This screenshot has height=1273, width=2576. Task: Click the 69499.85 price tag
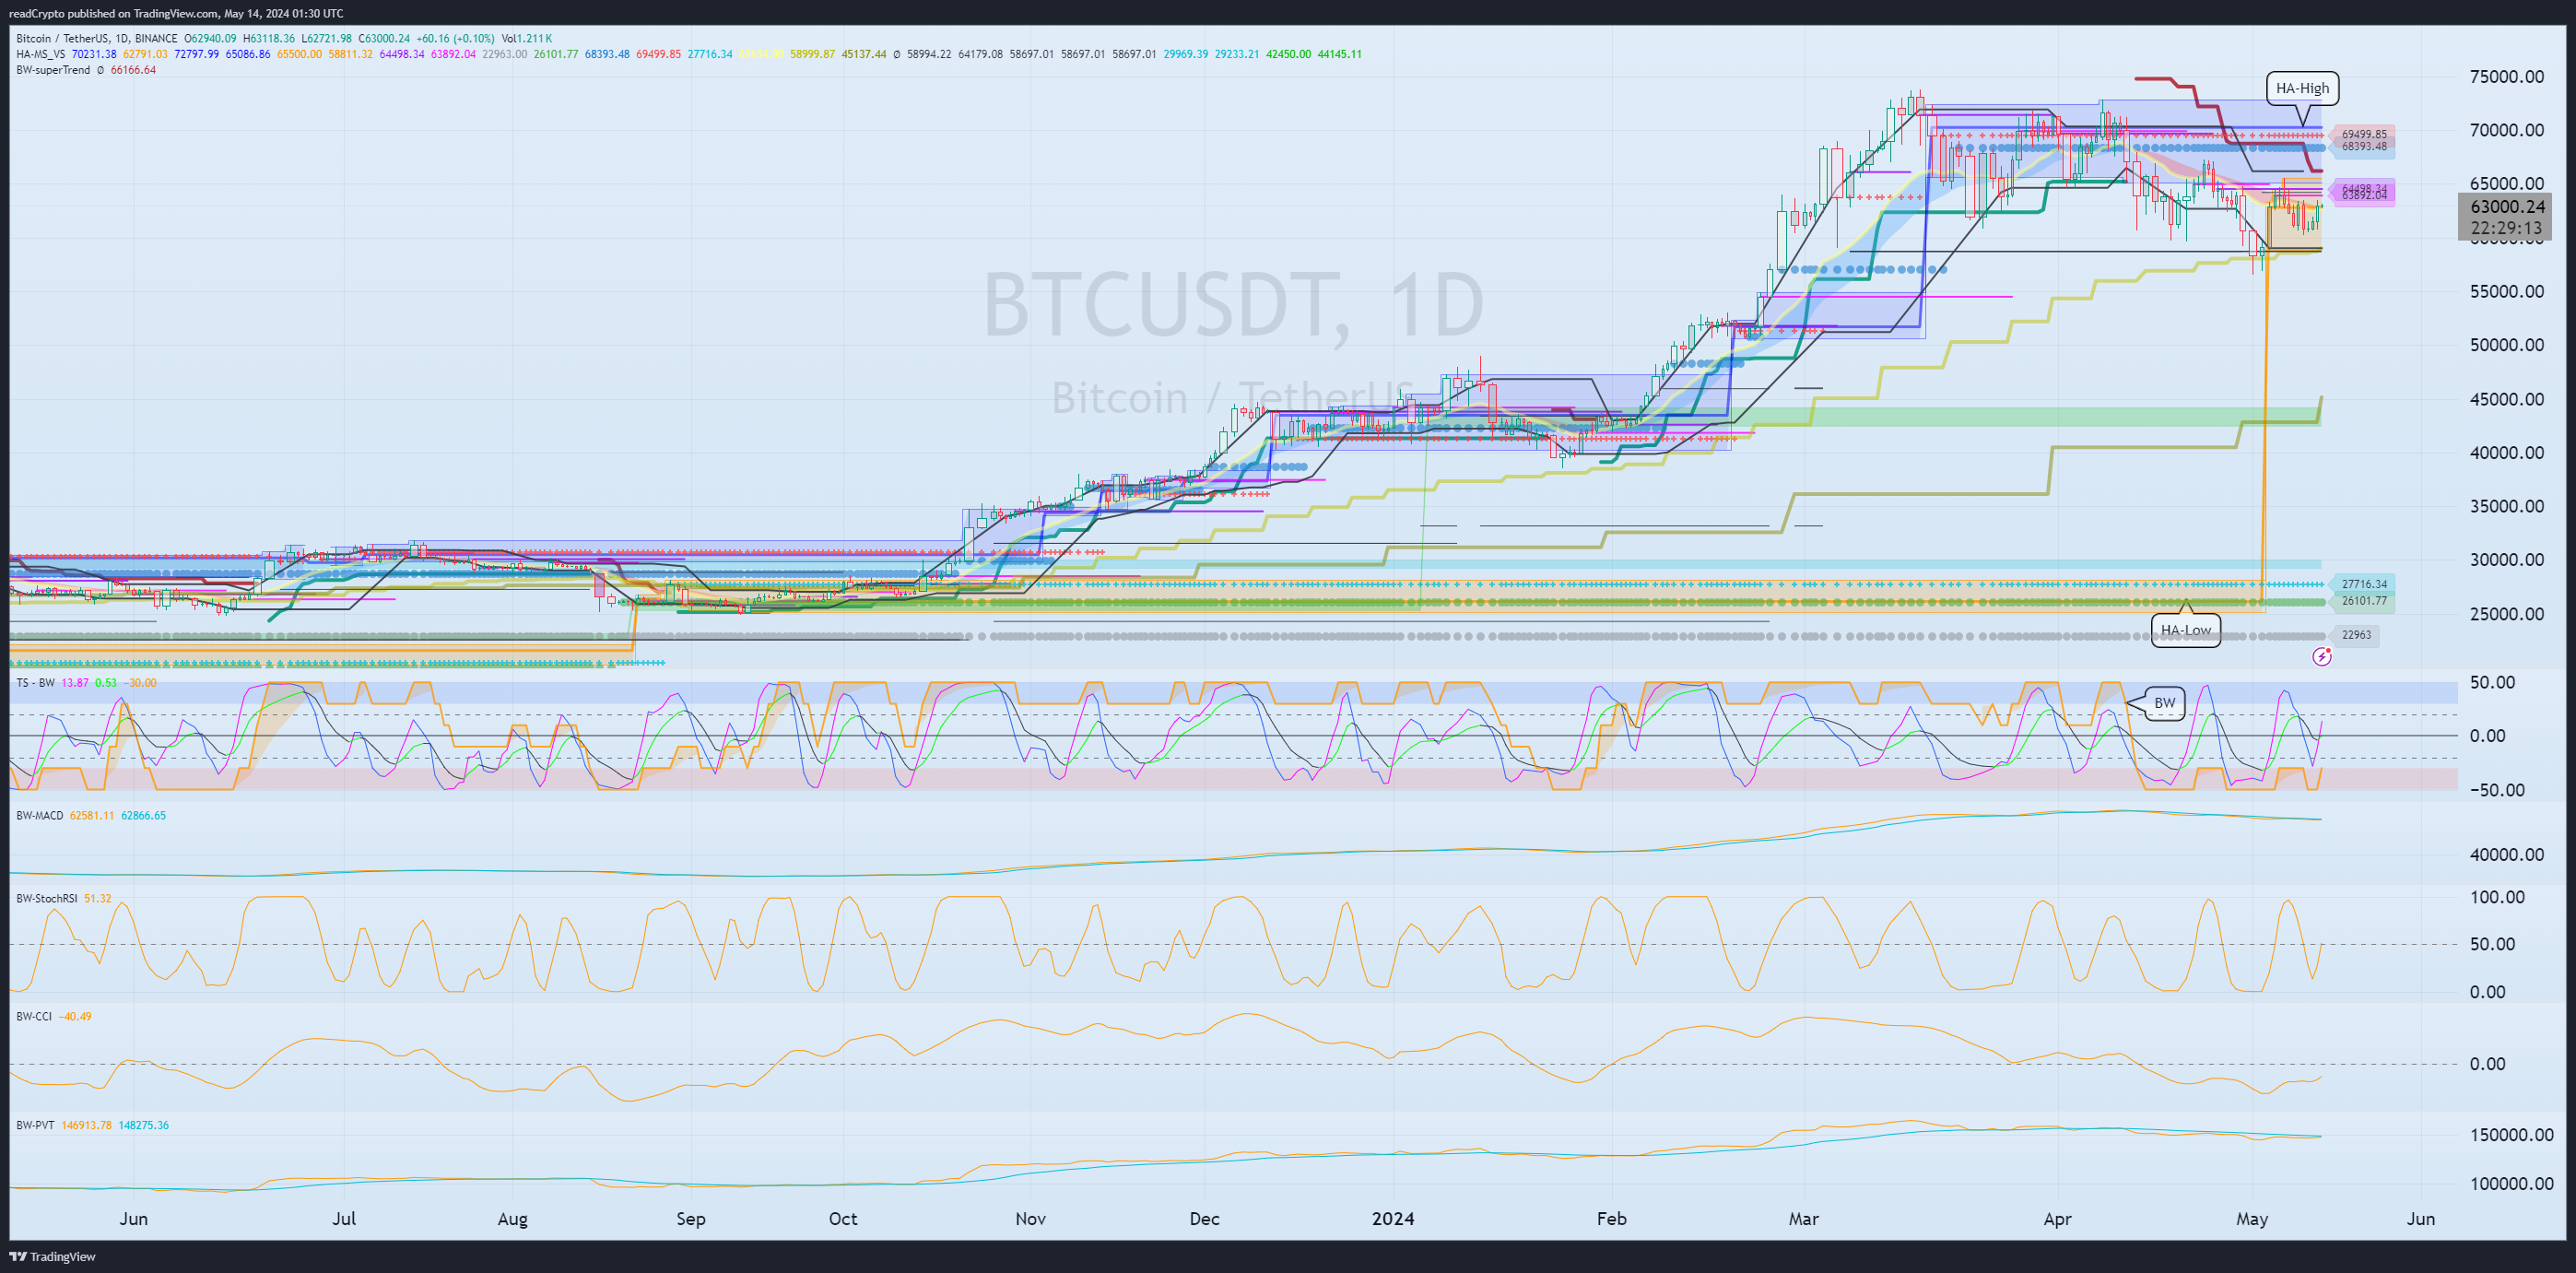[2364, 134]
